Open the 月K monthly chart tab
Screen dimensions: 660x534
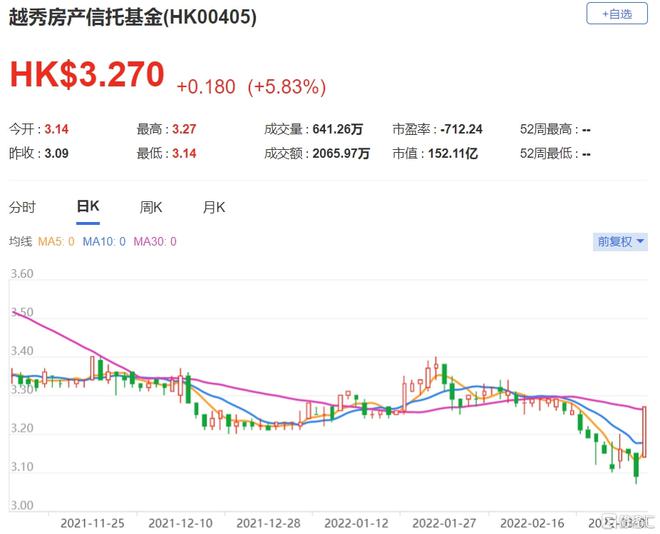coord(214,207)
